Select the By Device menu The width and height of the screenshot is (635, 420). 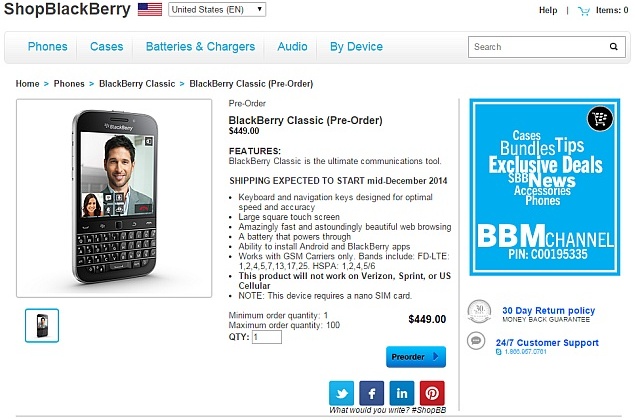click(x=356, y=47)
